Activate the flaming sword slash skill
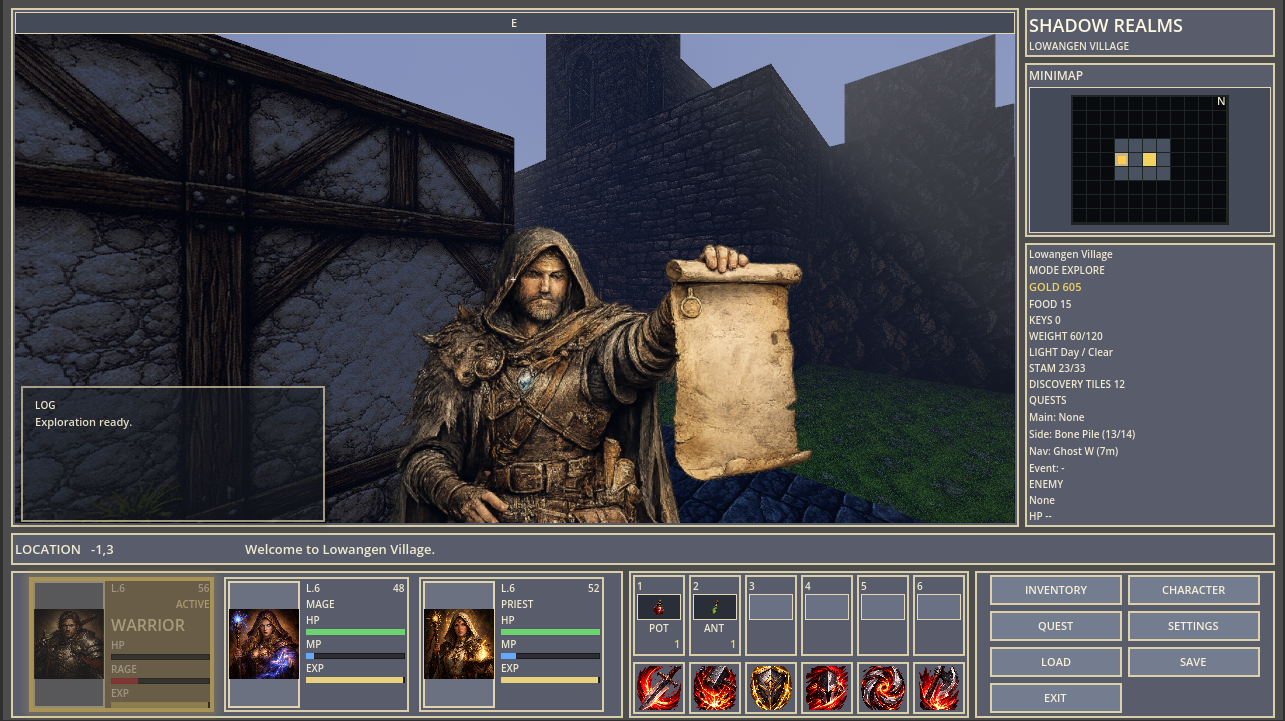This screenshot has width=1285, height=721. [659, 688]
